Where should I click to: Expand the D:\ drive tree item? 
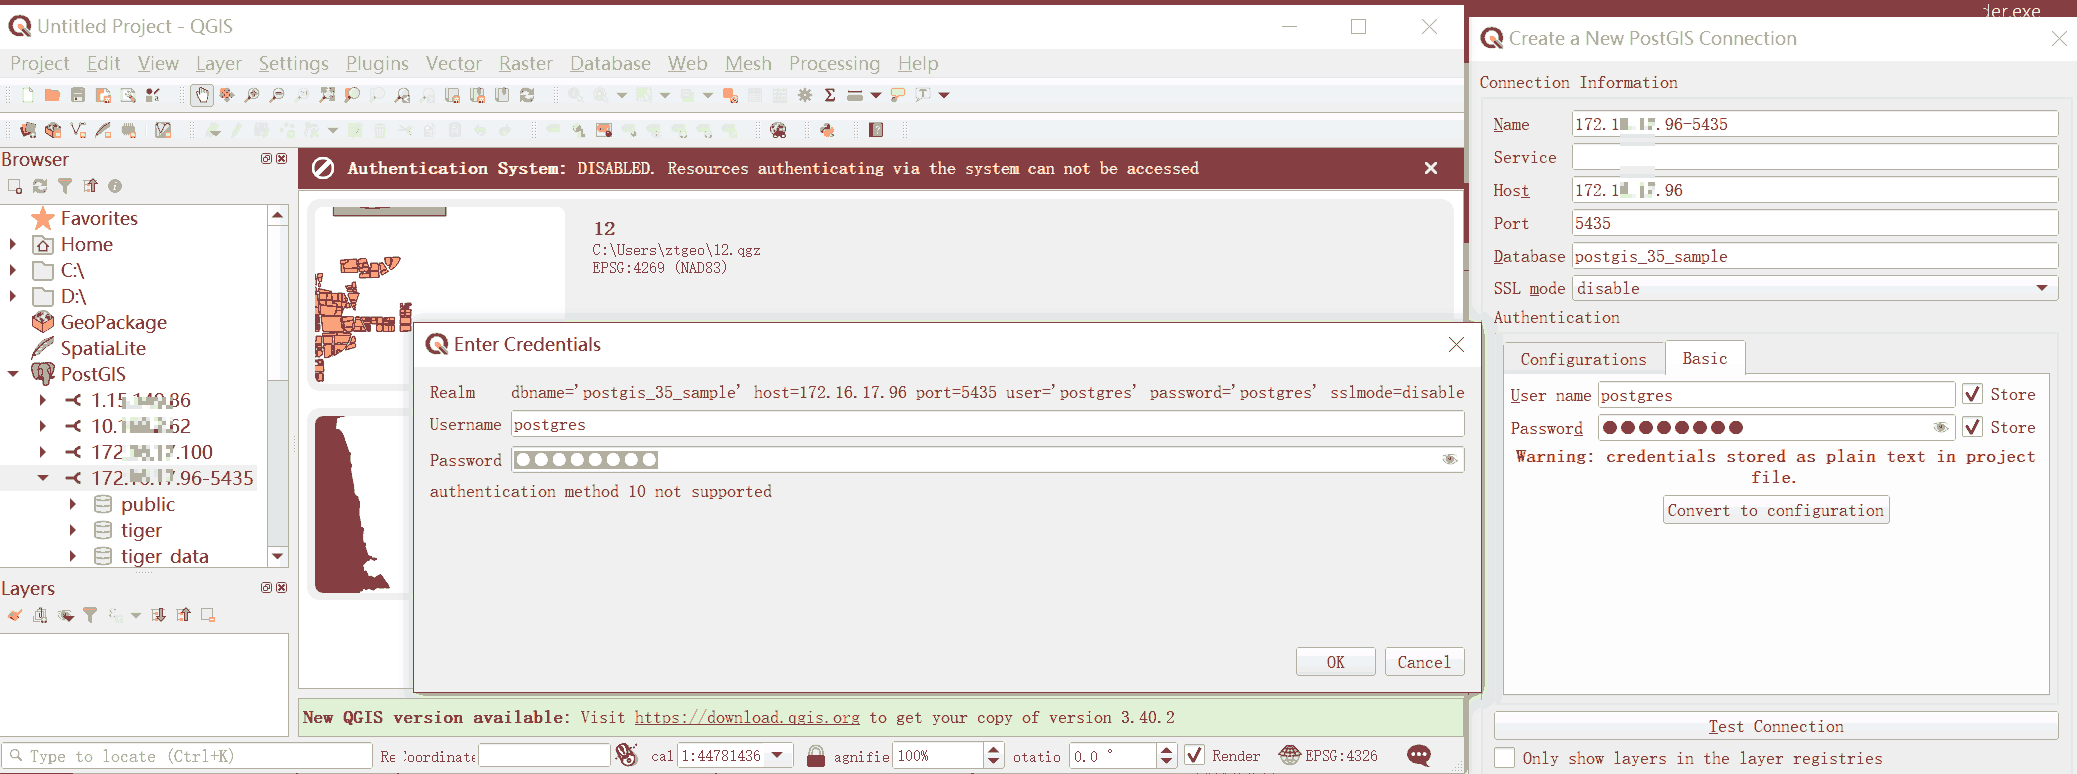(12, 296)
